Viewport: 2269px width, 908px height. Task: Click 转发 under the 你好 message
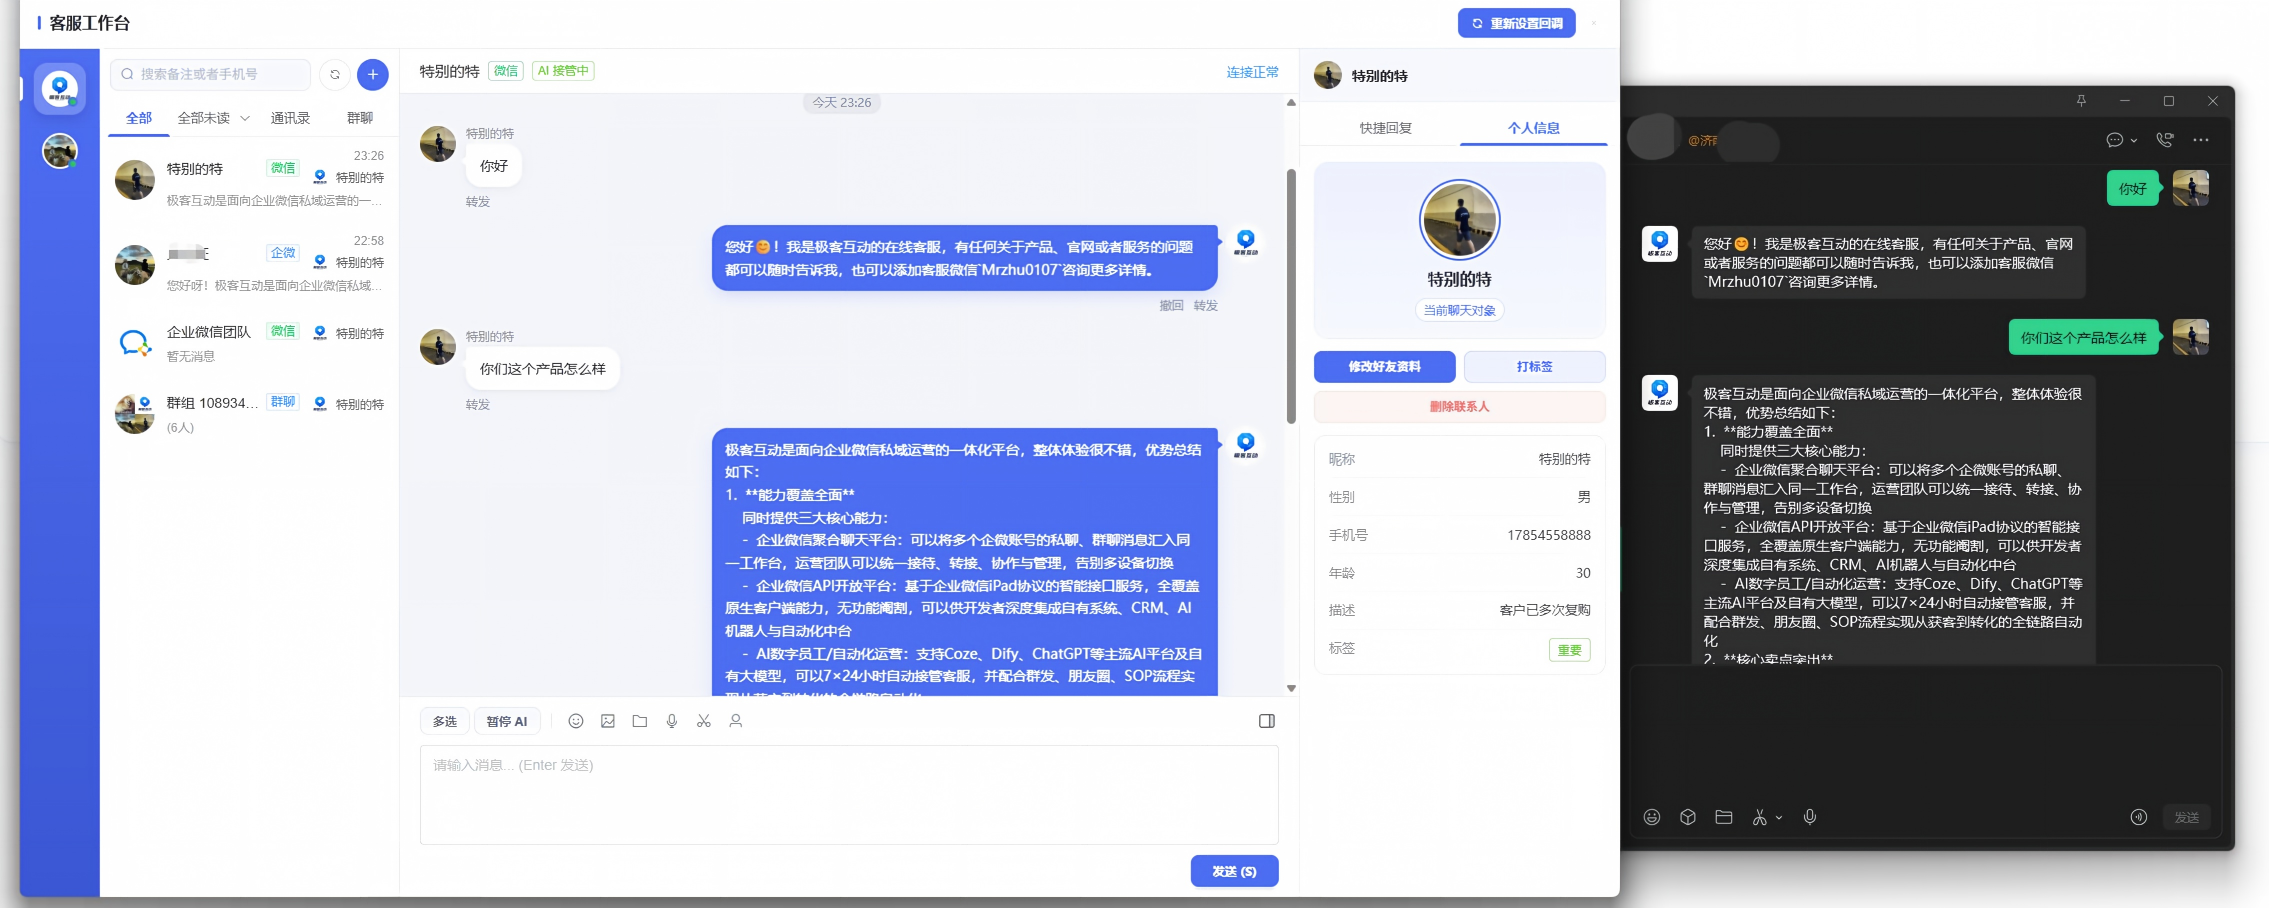(x=478, y=202)
